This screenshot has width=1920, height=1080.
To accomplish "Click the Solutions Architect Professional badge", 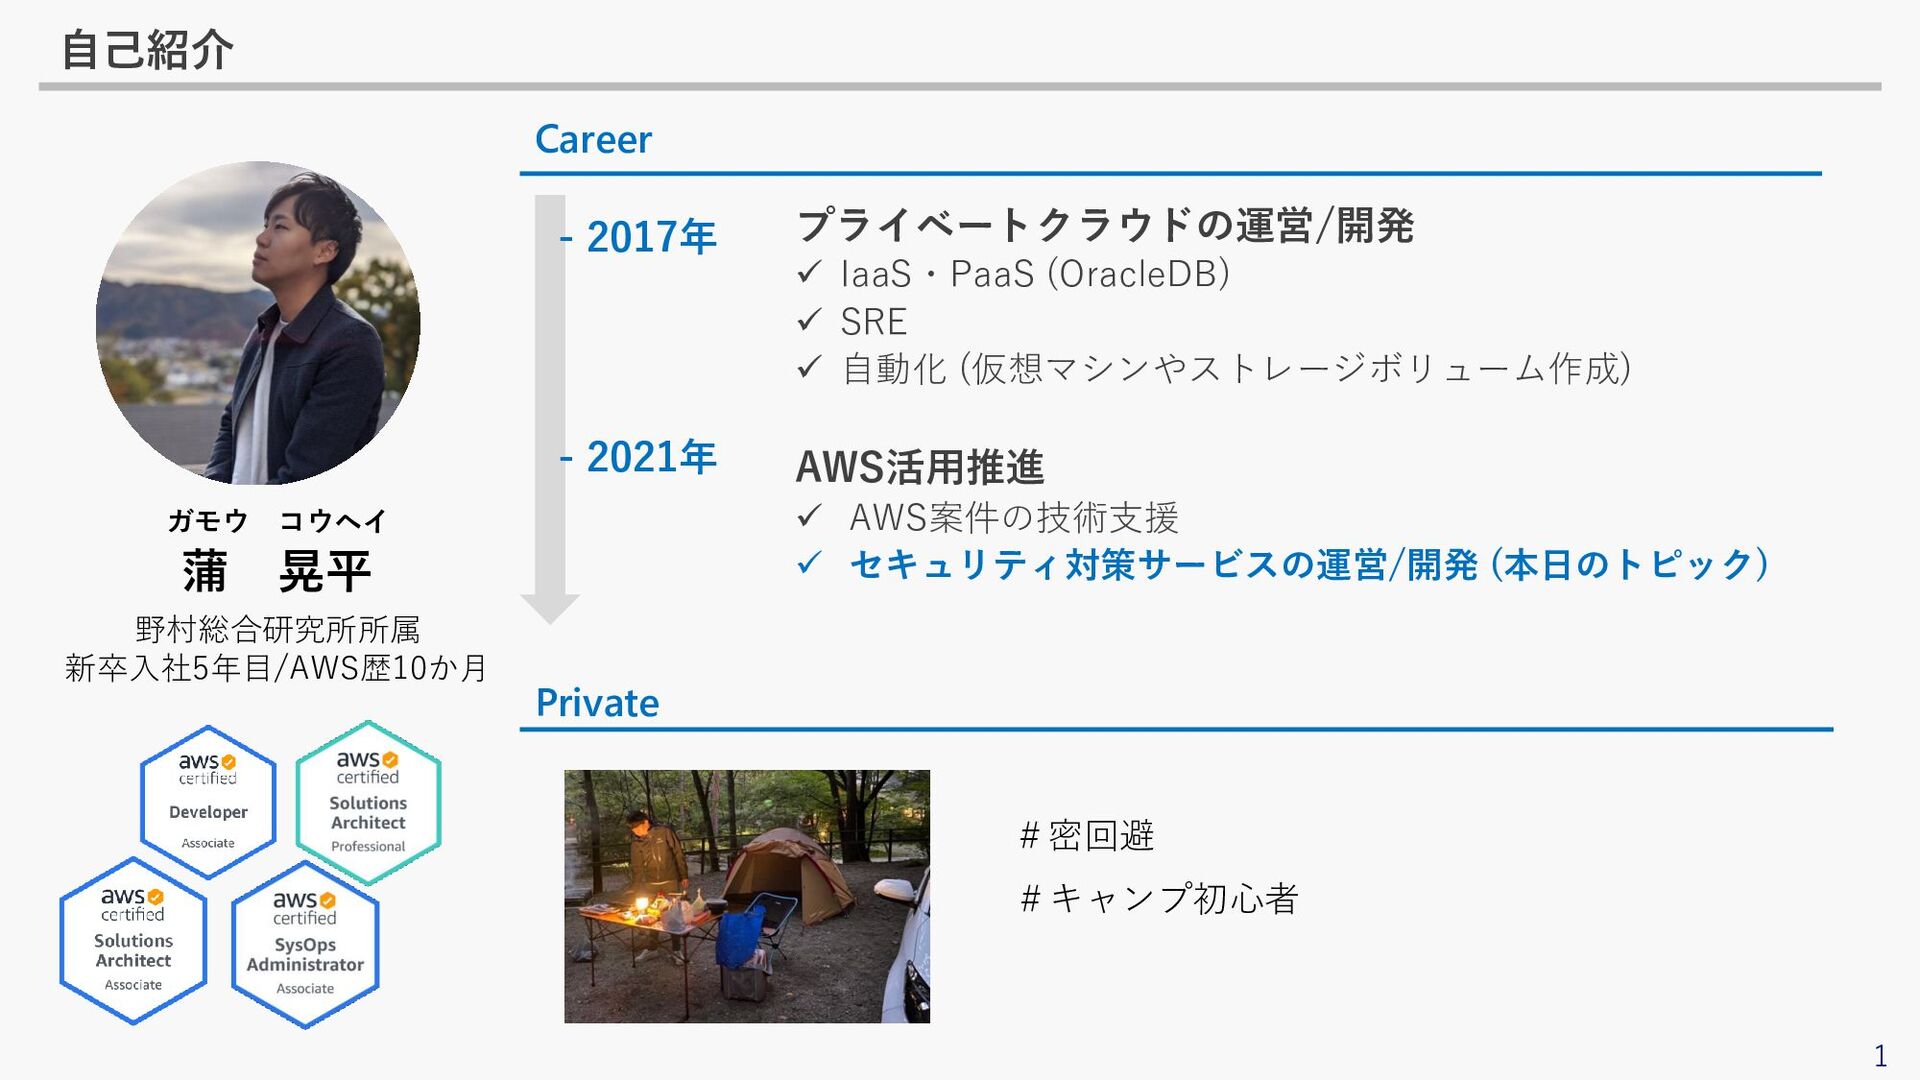I will [x=368, y=802].
